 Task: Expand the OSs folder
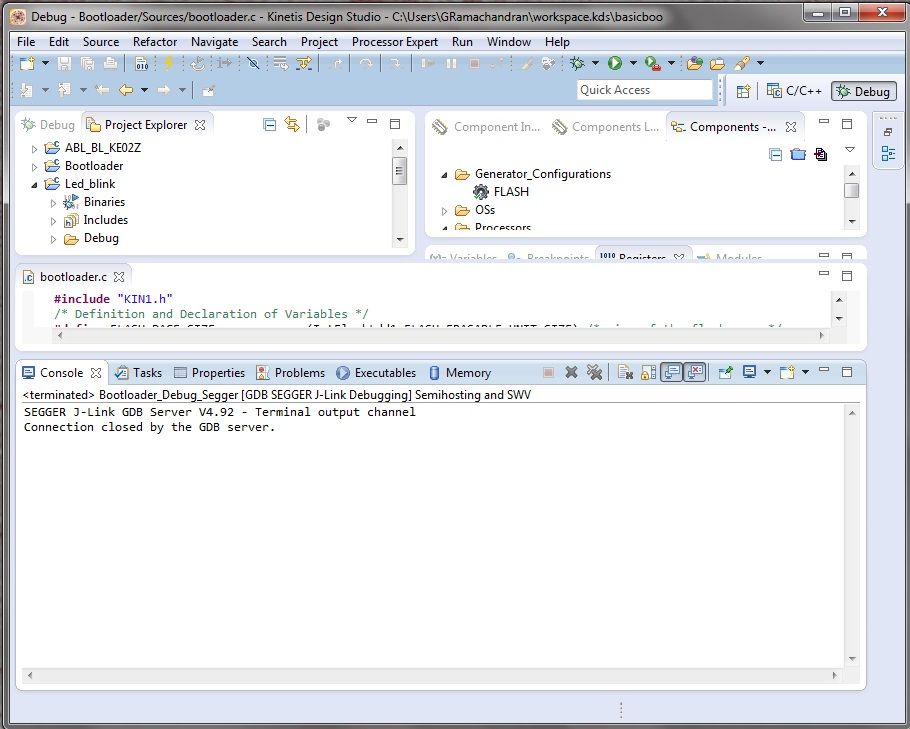445,211
